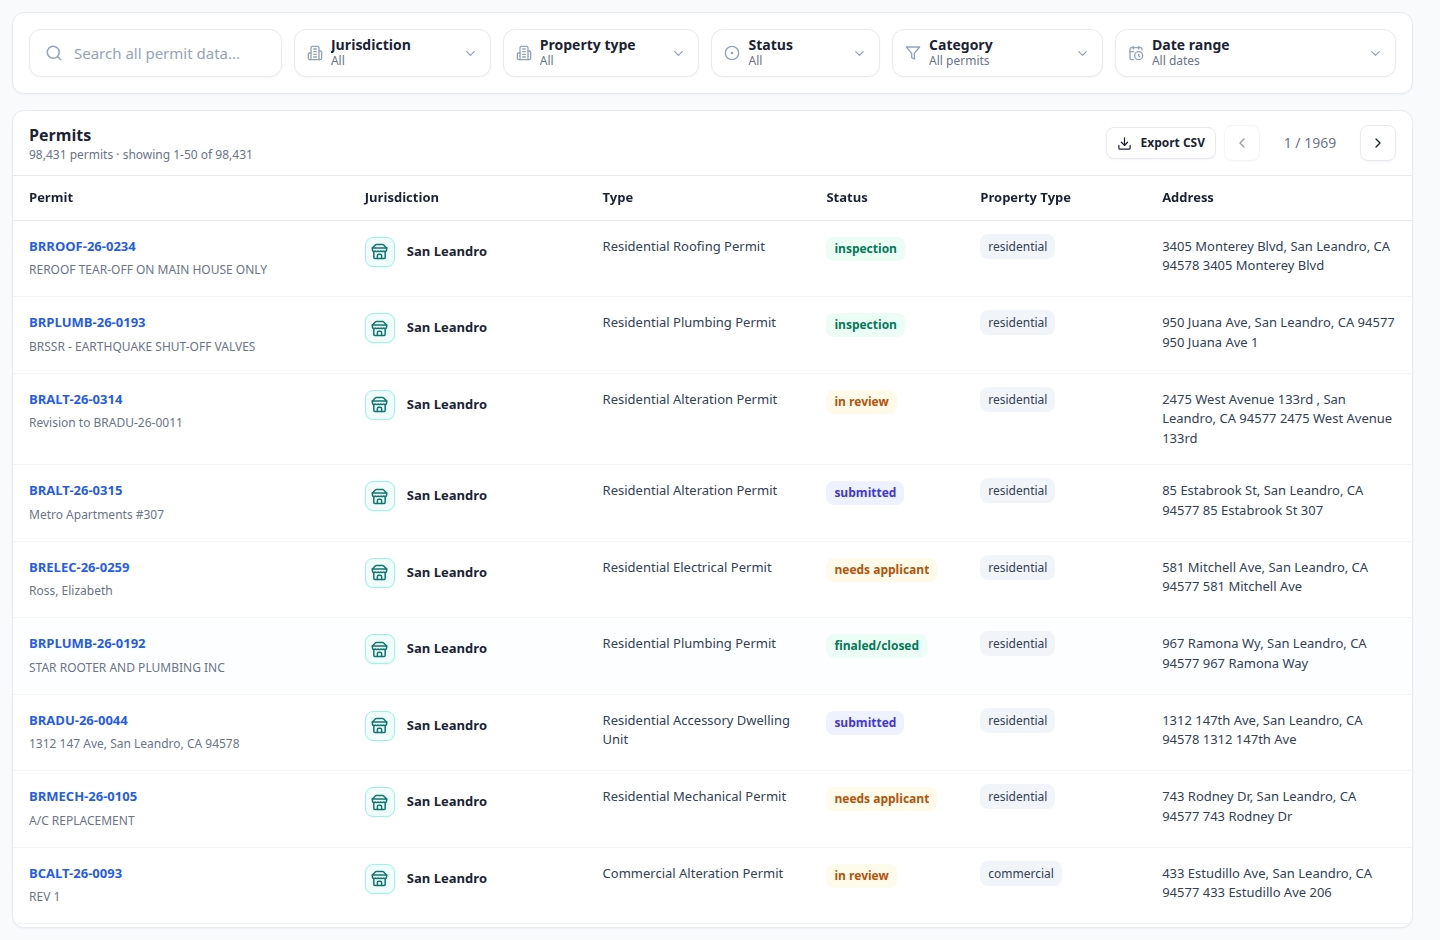Export permits as CSV
This screenshot has width=1440, height=940.
pos(1161,143)
